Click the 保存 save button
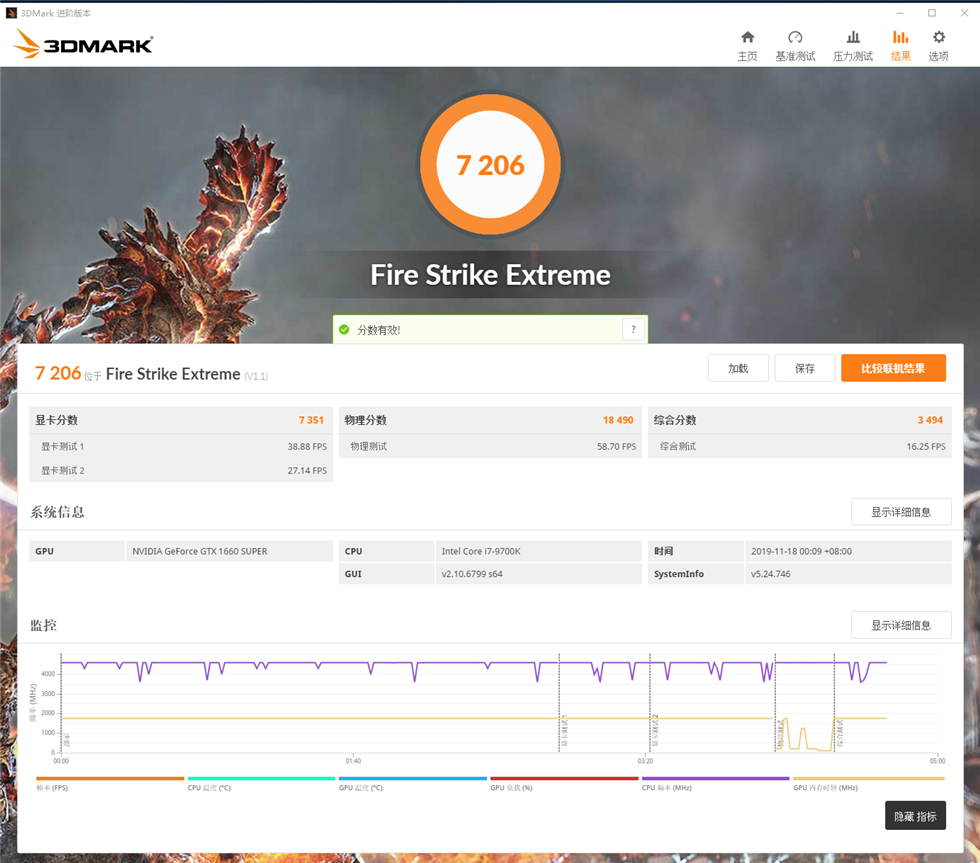This screenshot has width=980, height=863. pyautogui.click(x=805, y=368)
